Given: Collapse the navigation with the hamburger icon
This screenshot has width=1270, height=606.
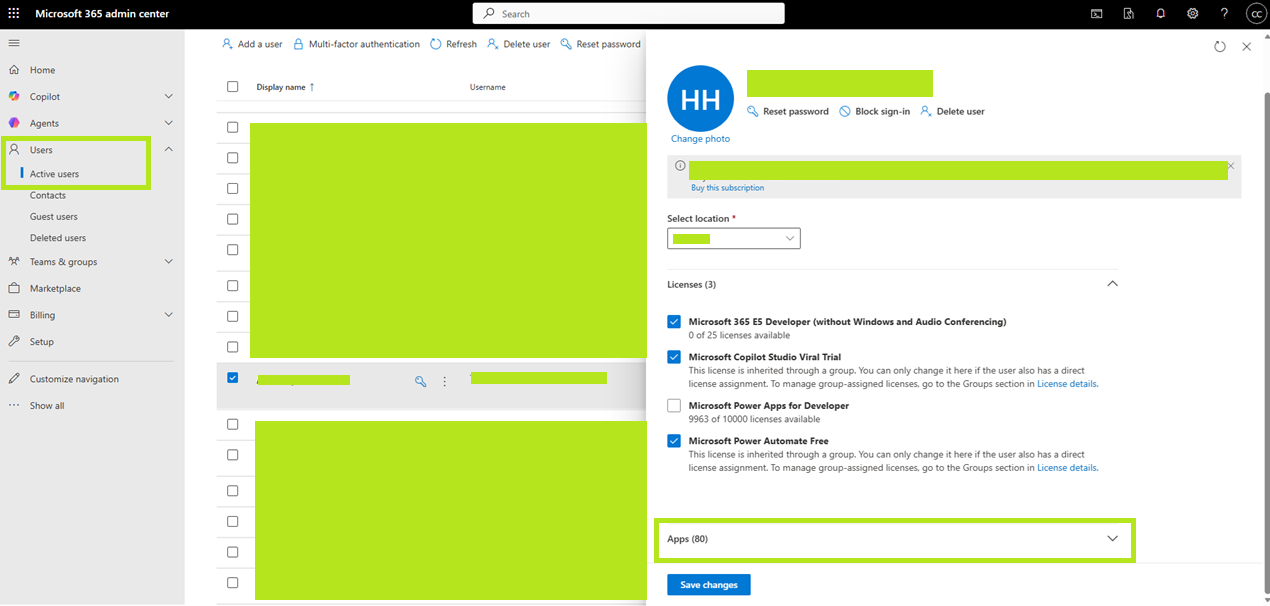Looking at the screenshot, I should [x=14, y=43].
